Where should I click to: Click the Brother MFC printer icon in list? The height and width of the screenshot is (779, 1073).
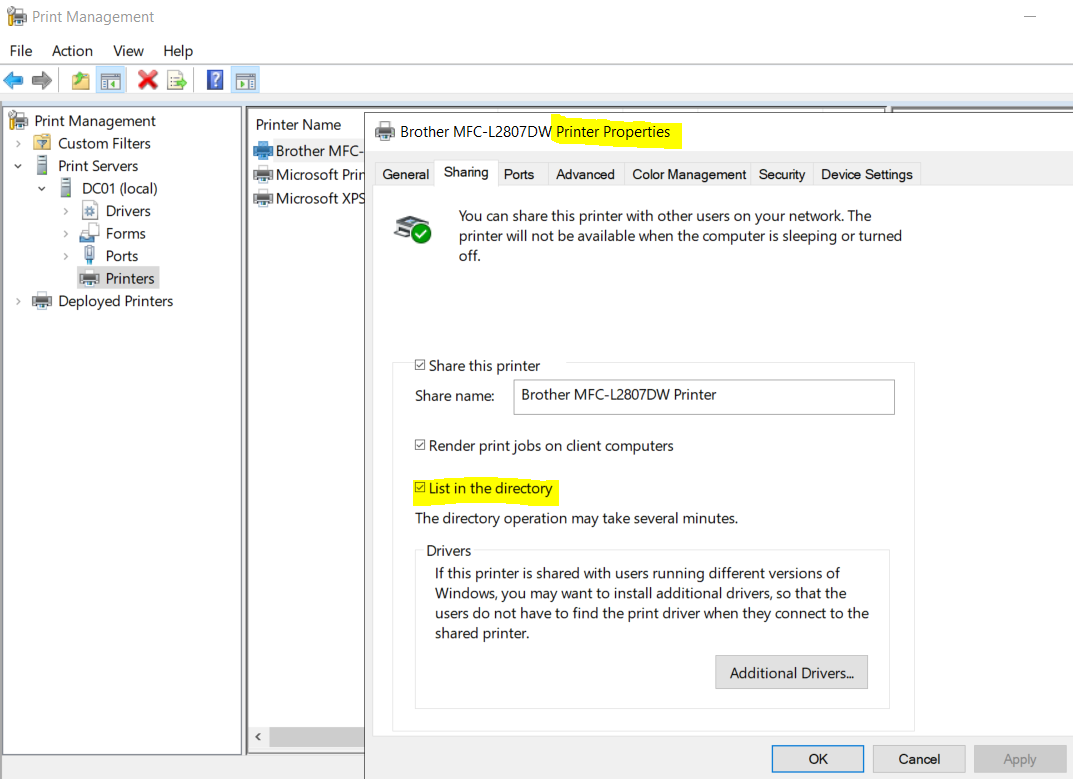[263, 151]
